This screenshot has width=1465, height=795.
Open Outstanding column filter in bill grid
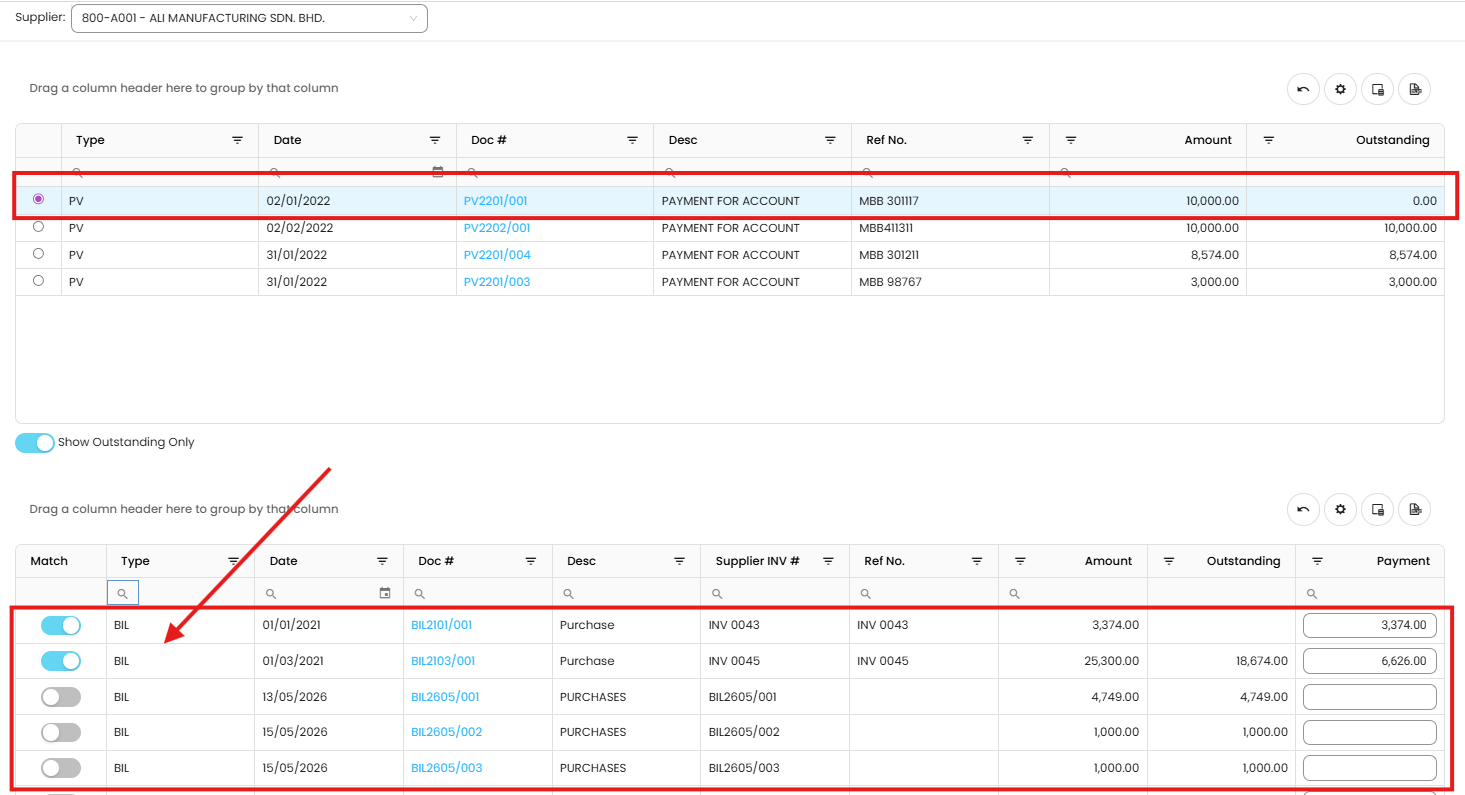1169,561
